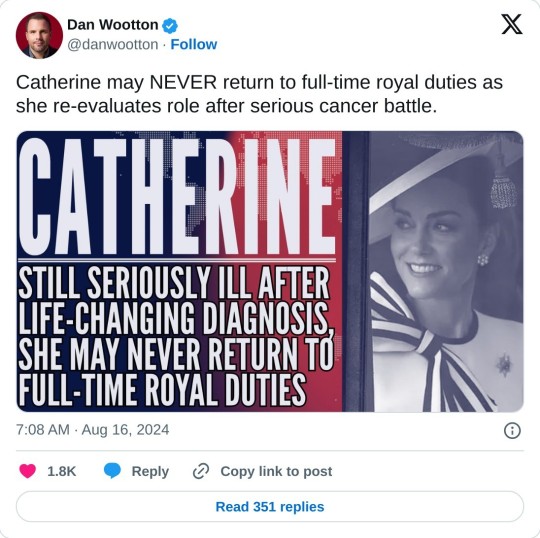The height and width of the screenshot is (538, 540).
Task: Click Copy link to post
Action: pos(276,471)
